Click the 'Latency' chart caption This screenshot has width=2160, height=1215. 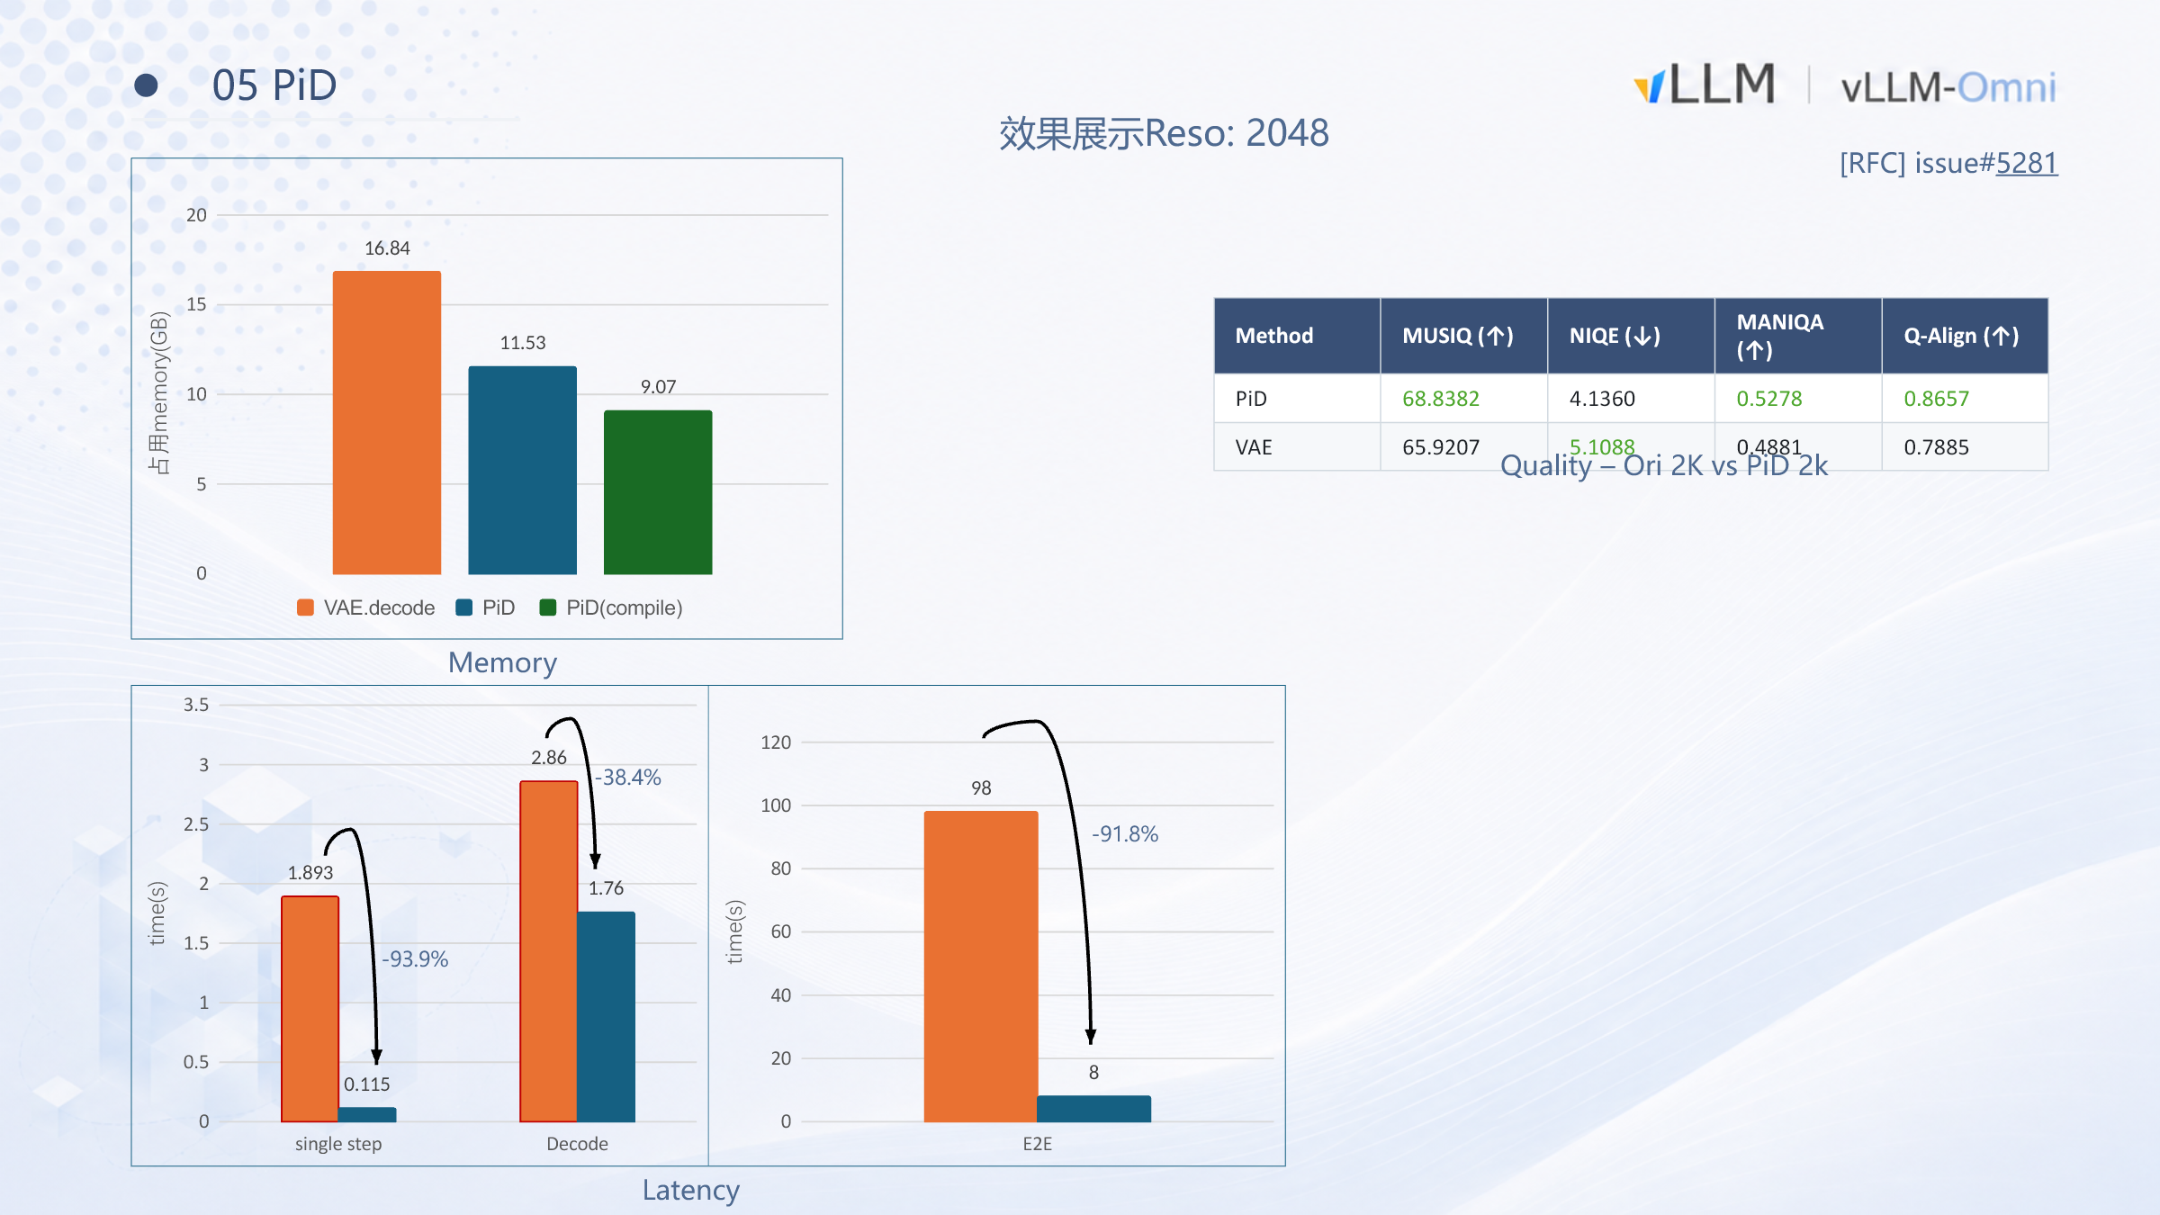[691, 1190]
